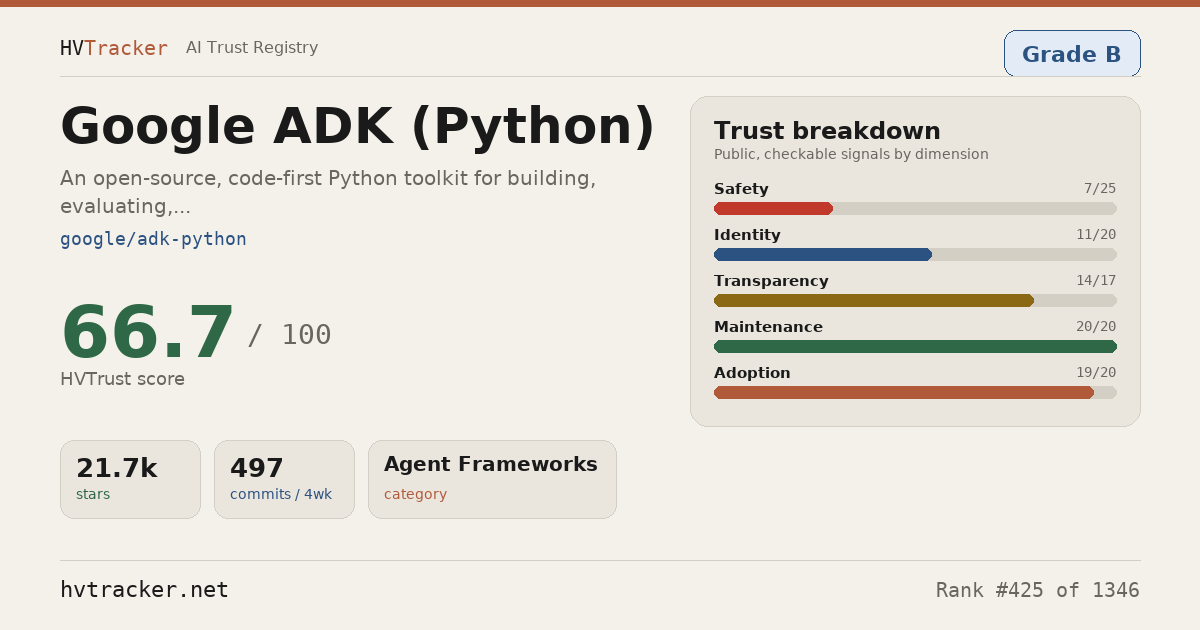Click the Safety progress bar

tap(915, 208)
